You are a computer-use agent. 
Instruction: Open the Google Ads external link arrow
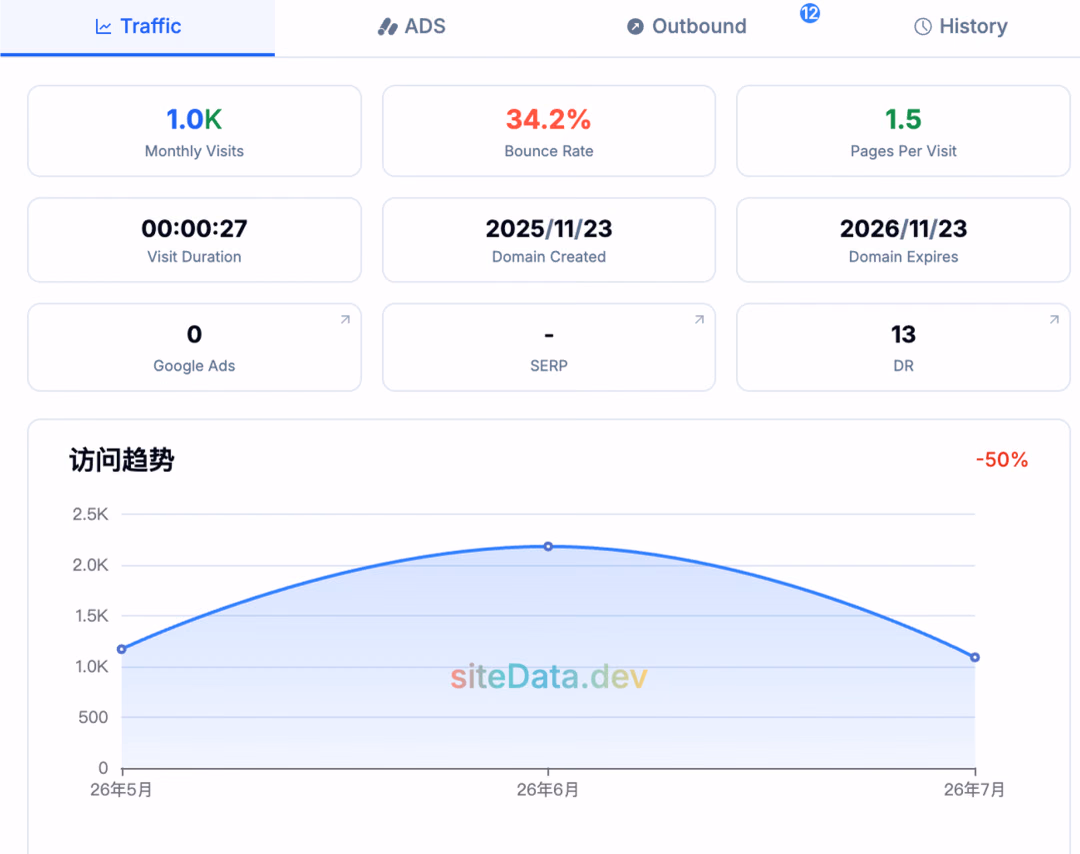[x=345, y=320]
